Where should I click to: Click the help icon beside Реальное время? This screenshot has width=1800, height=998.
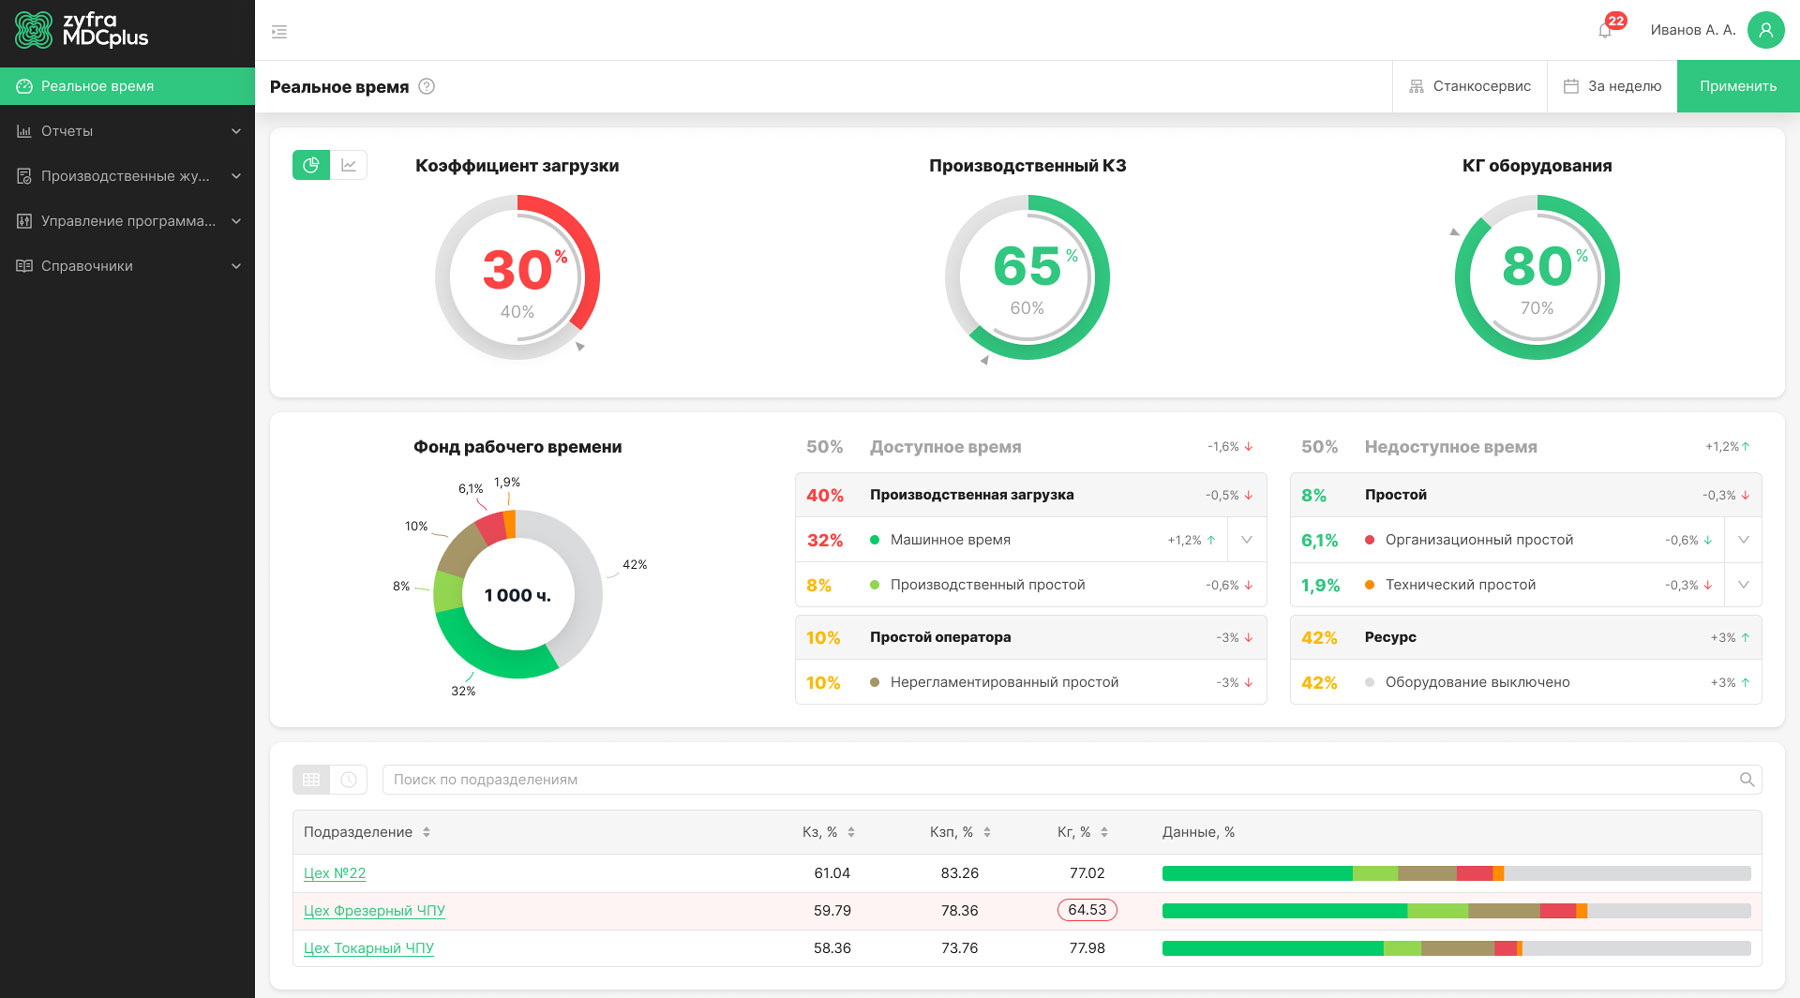pyautogui.click(x=426, y=87)
